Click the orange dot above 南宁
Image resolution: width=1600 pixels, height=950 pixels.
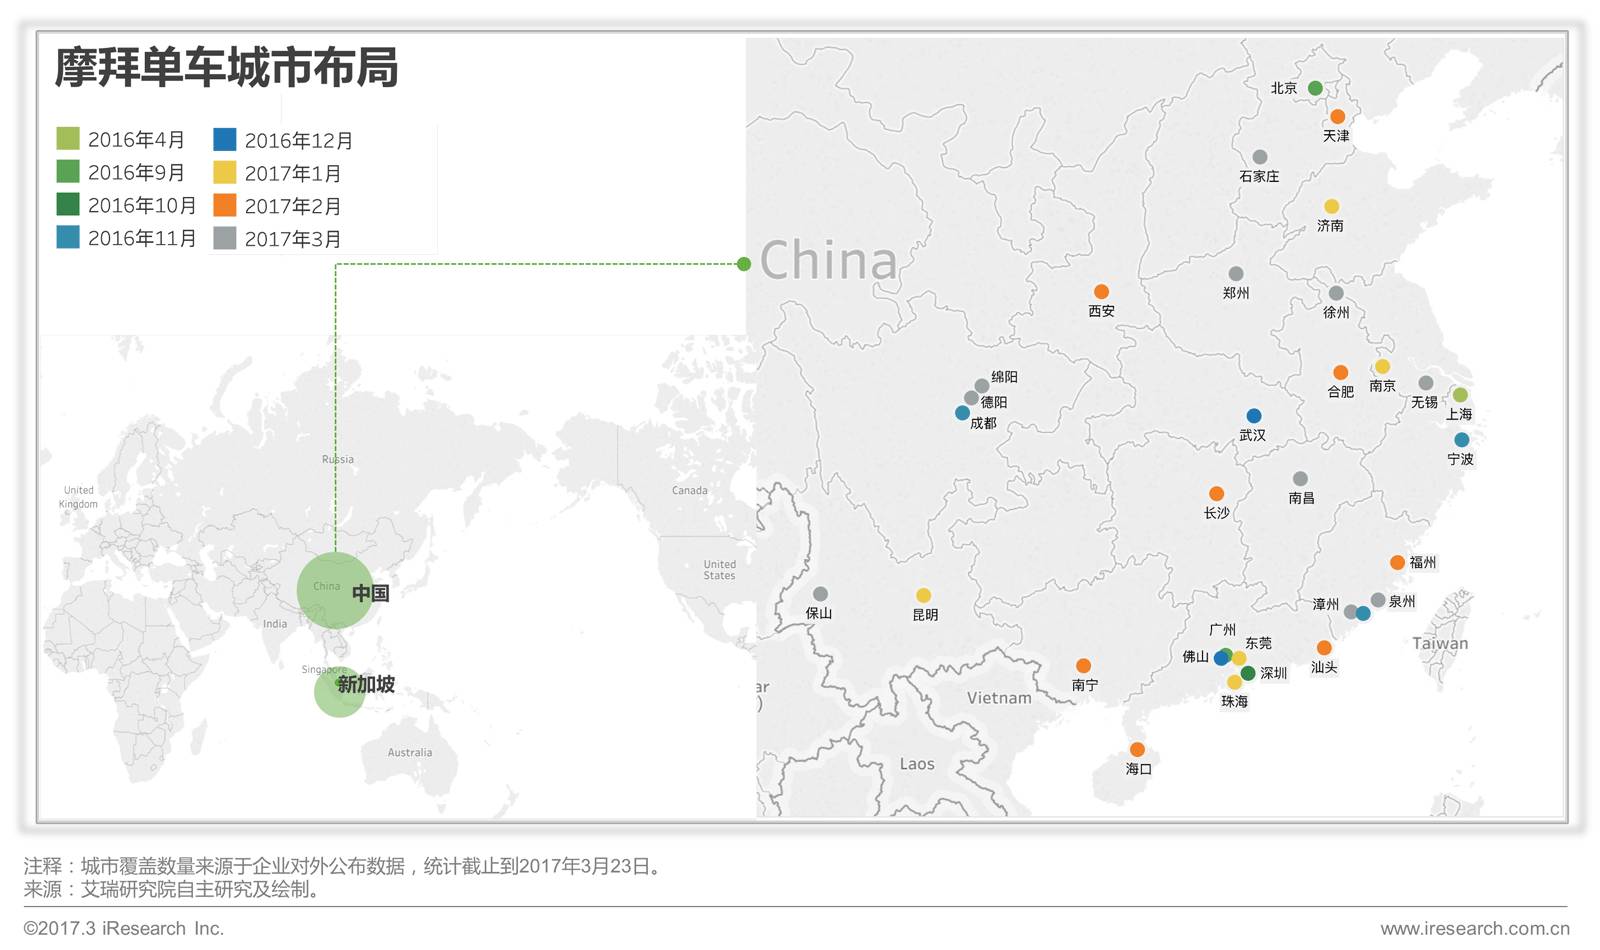click(1083, 666)
